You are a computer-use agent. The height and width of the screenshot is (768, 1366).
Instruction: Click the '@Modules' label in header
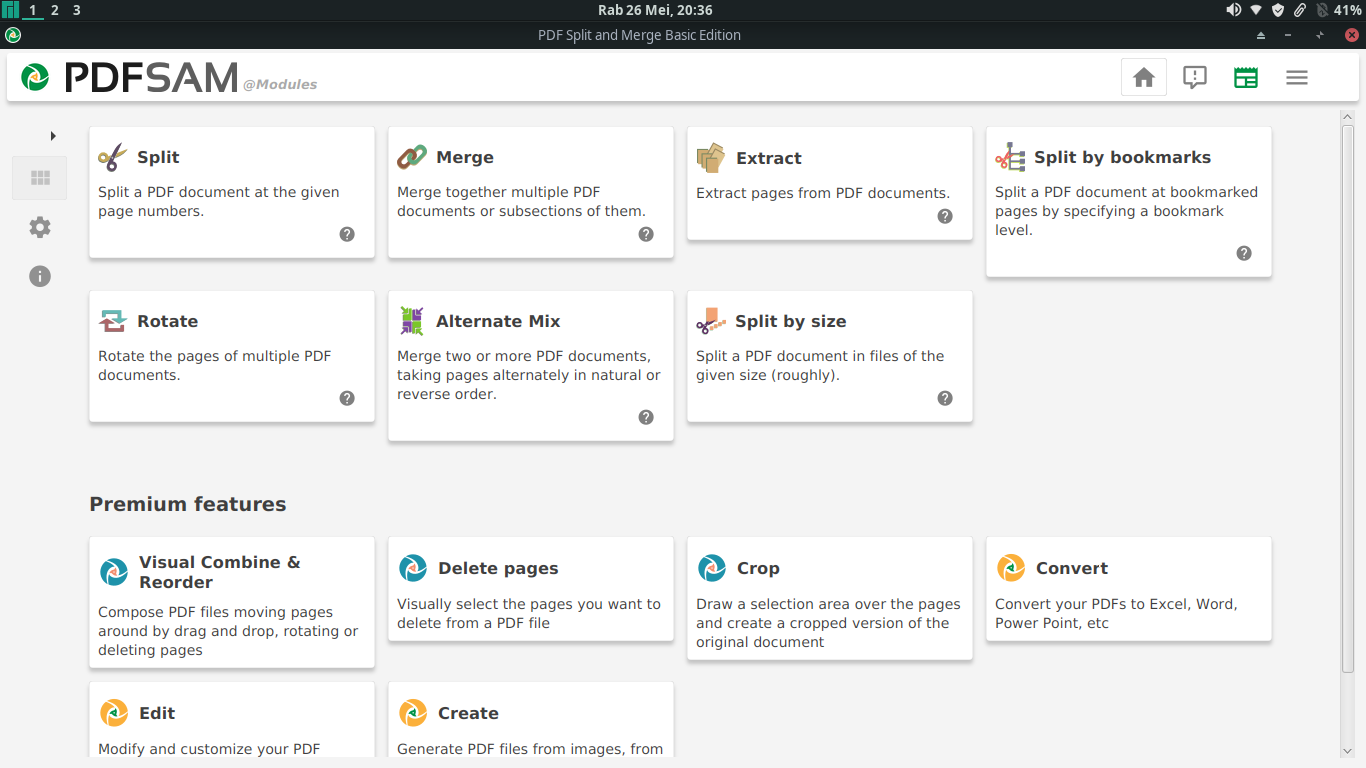pyautogui.click(x=280, y=85)
